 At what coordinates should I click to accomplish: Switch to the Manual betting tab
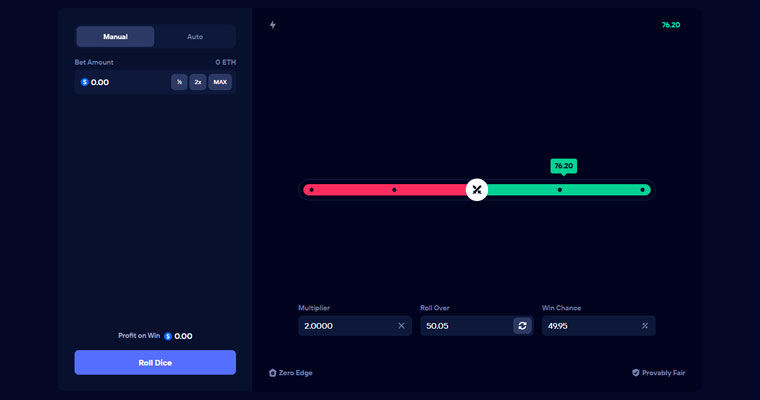pos(115,36)
